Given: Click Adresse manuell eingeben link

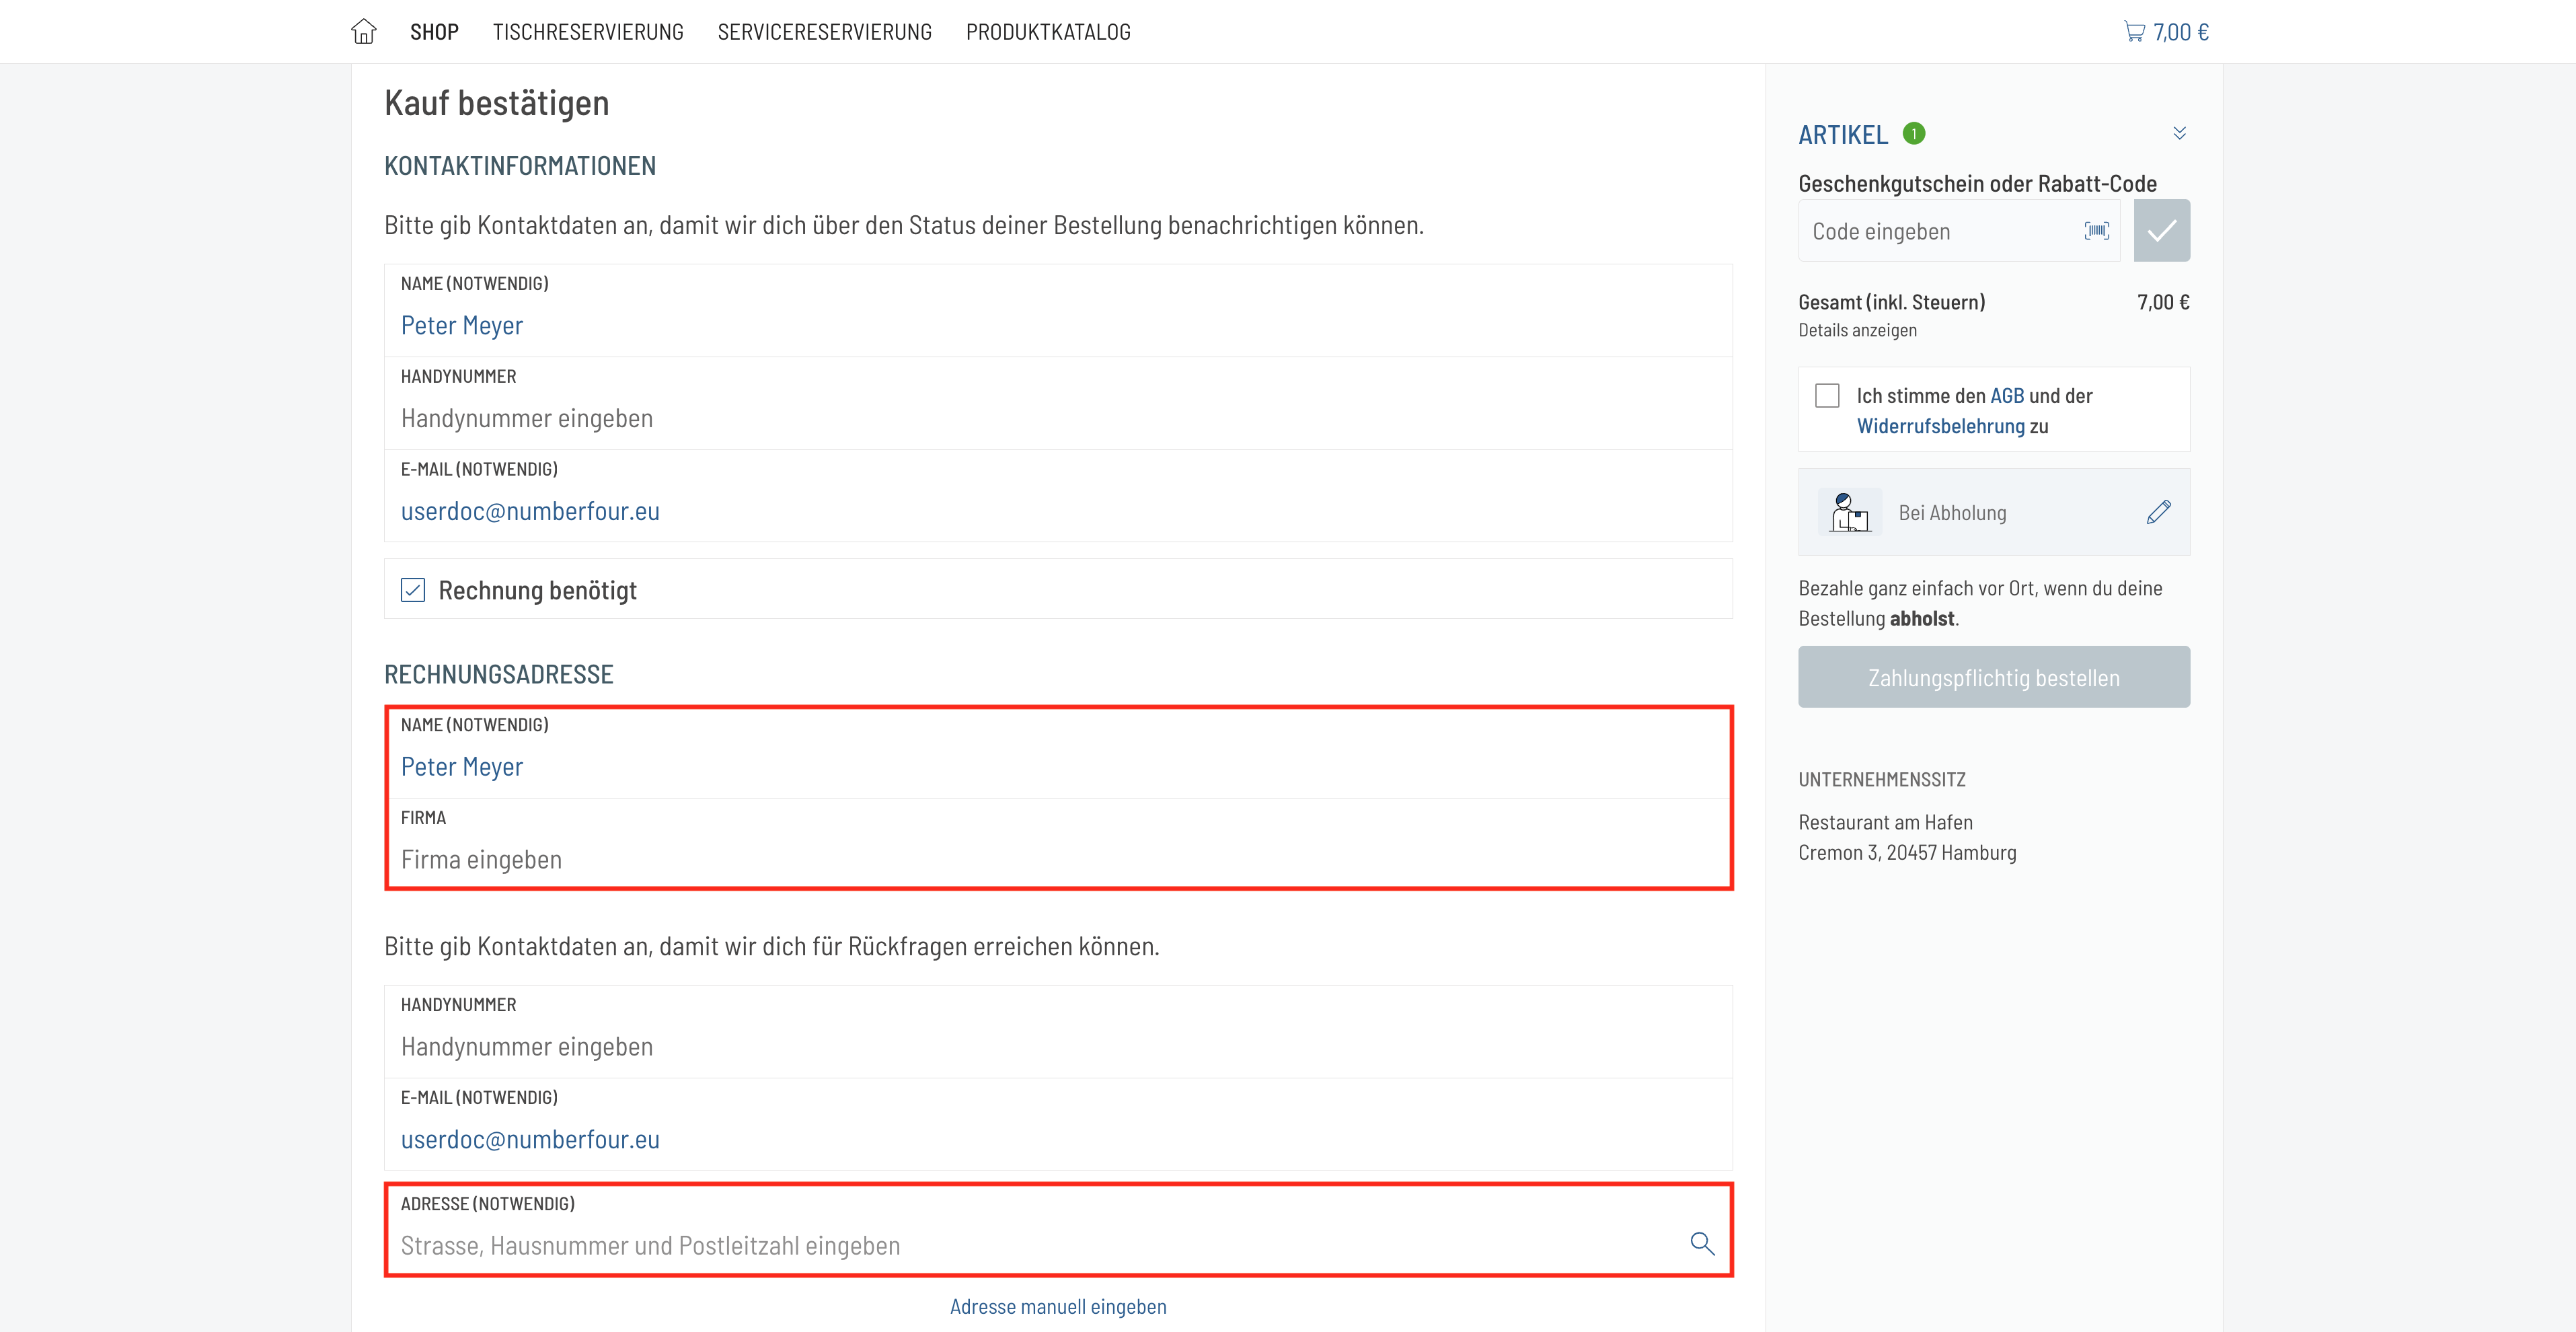Looking at the screenshot, I should [1058, 1306].
